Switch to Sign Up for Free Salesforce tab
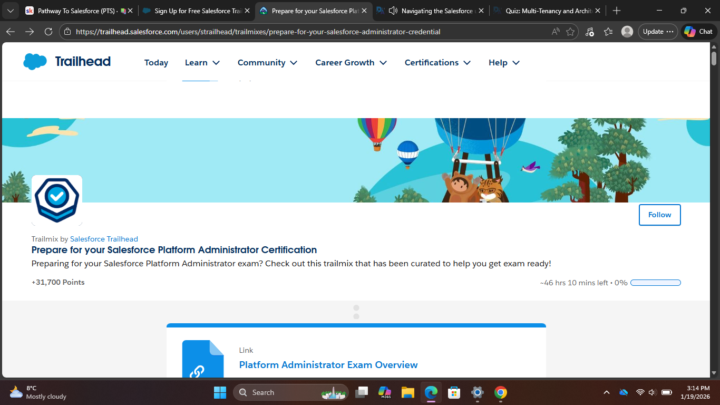This screenshot has width=720, height=405. pos(195,11)
